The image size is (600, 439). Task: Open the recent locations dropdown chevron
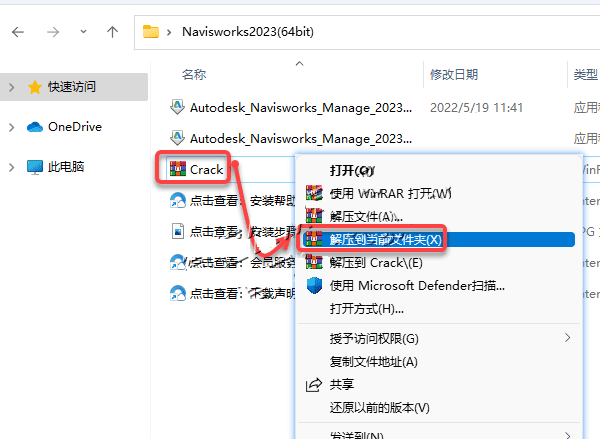coord(83,32)
